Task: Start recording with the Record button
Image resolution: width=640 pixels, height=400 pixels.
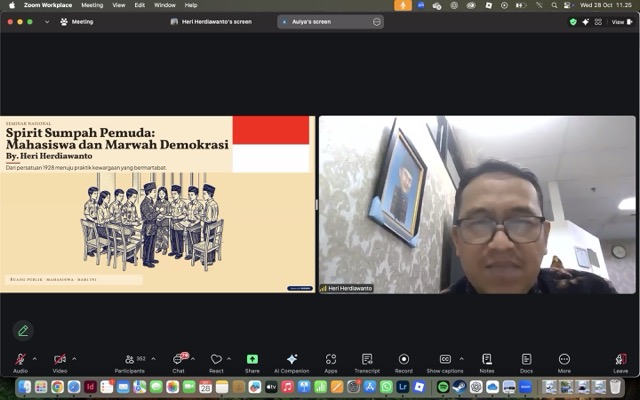Action: [x=404, y=362]
